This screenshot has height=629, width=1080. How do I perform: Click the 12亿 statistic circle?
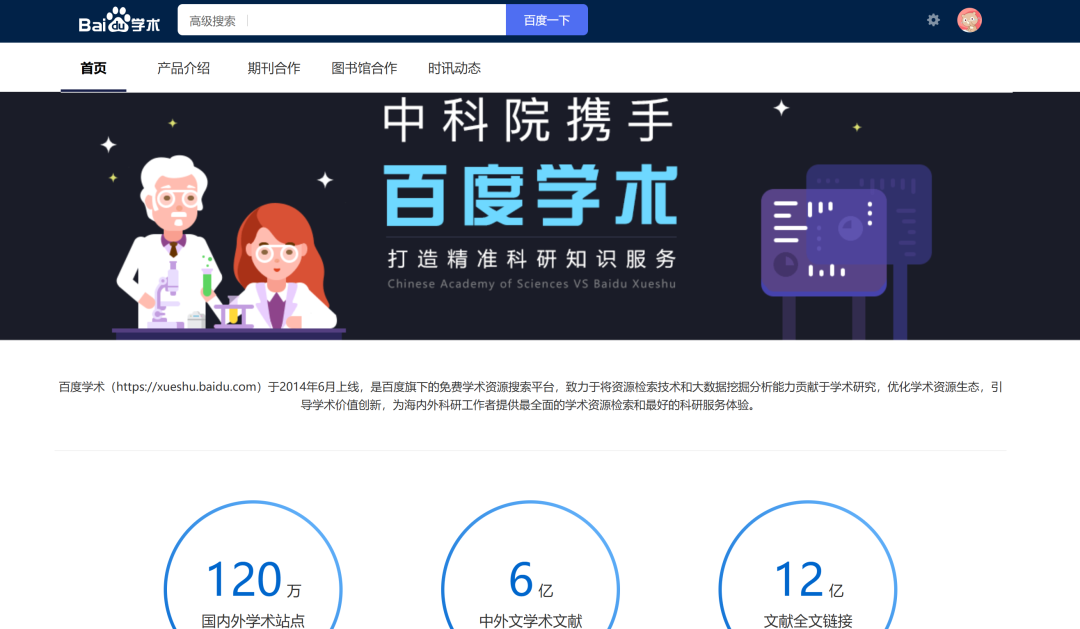click(808, 565)
